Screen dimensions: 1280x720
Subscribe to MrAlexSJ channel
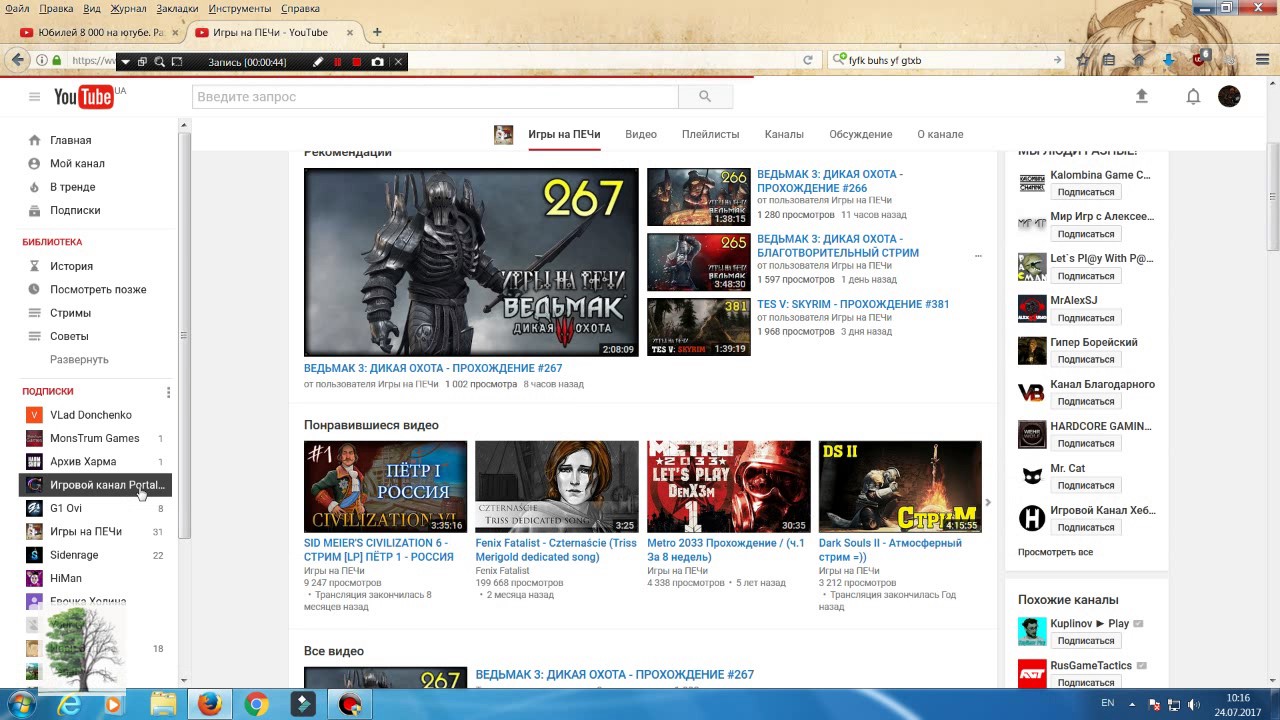1086,318
